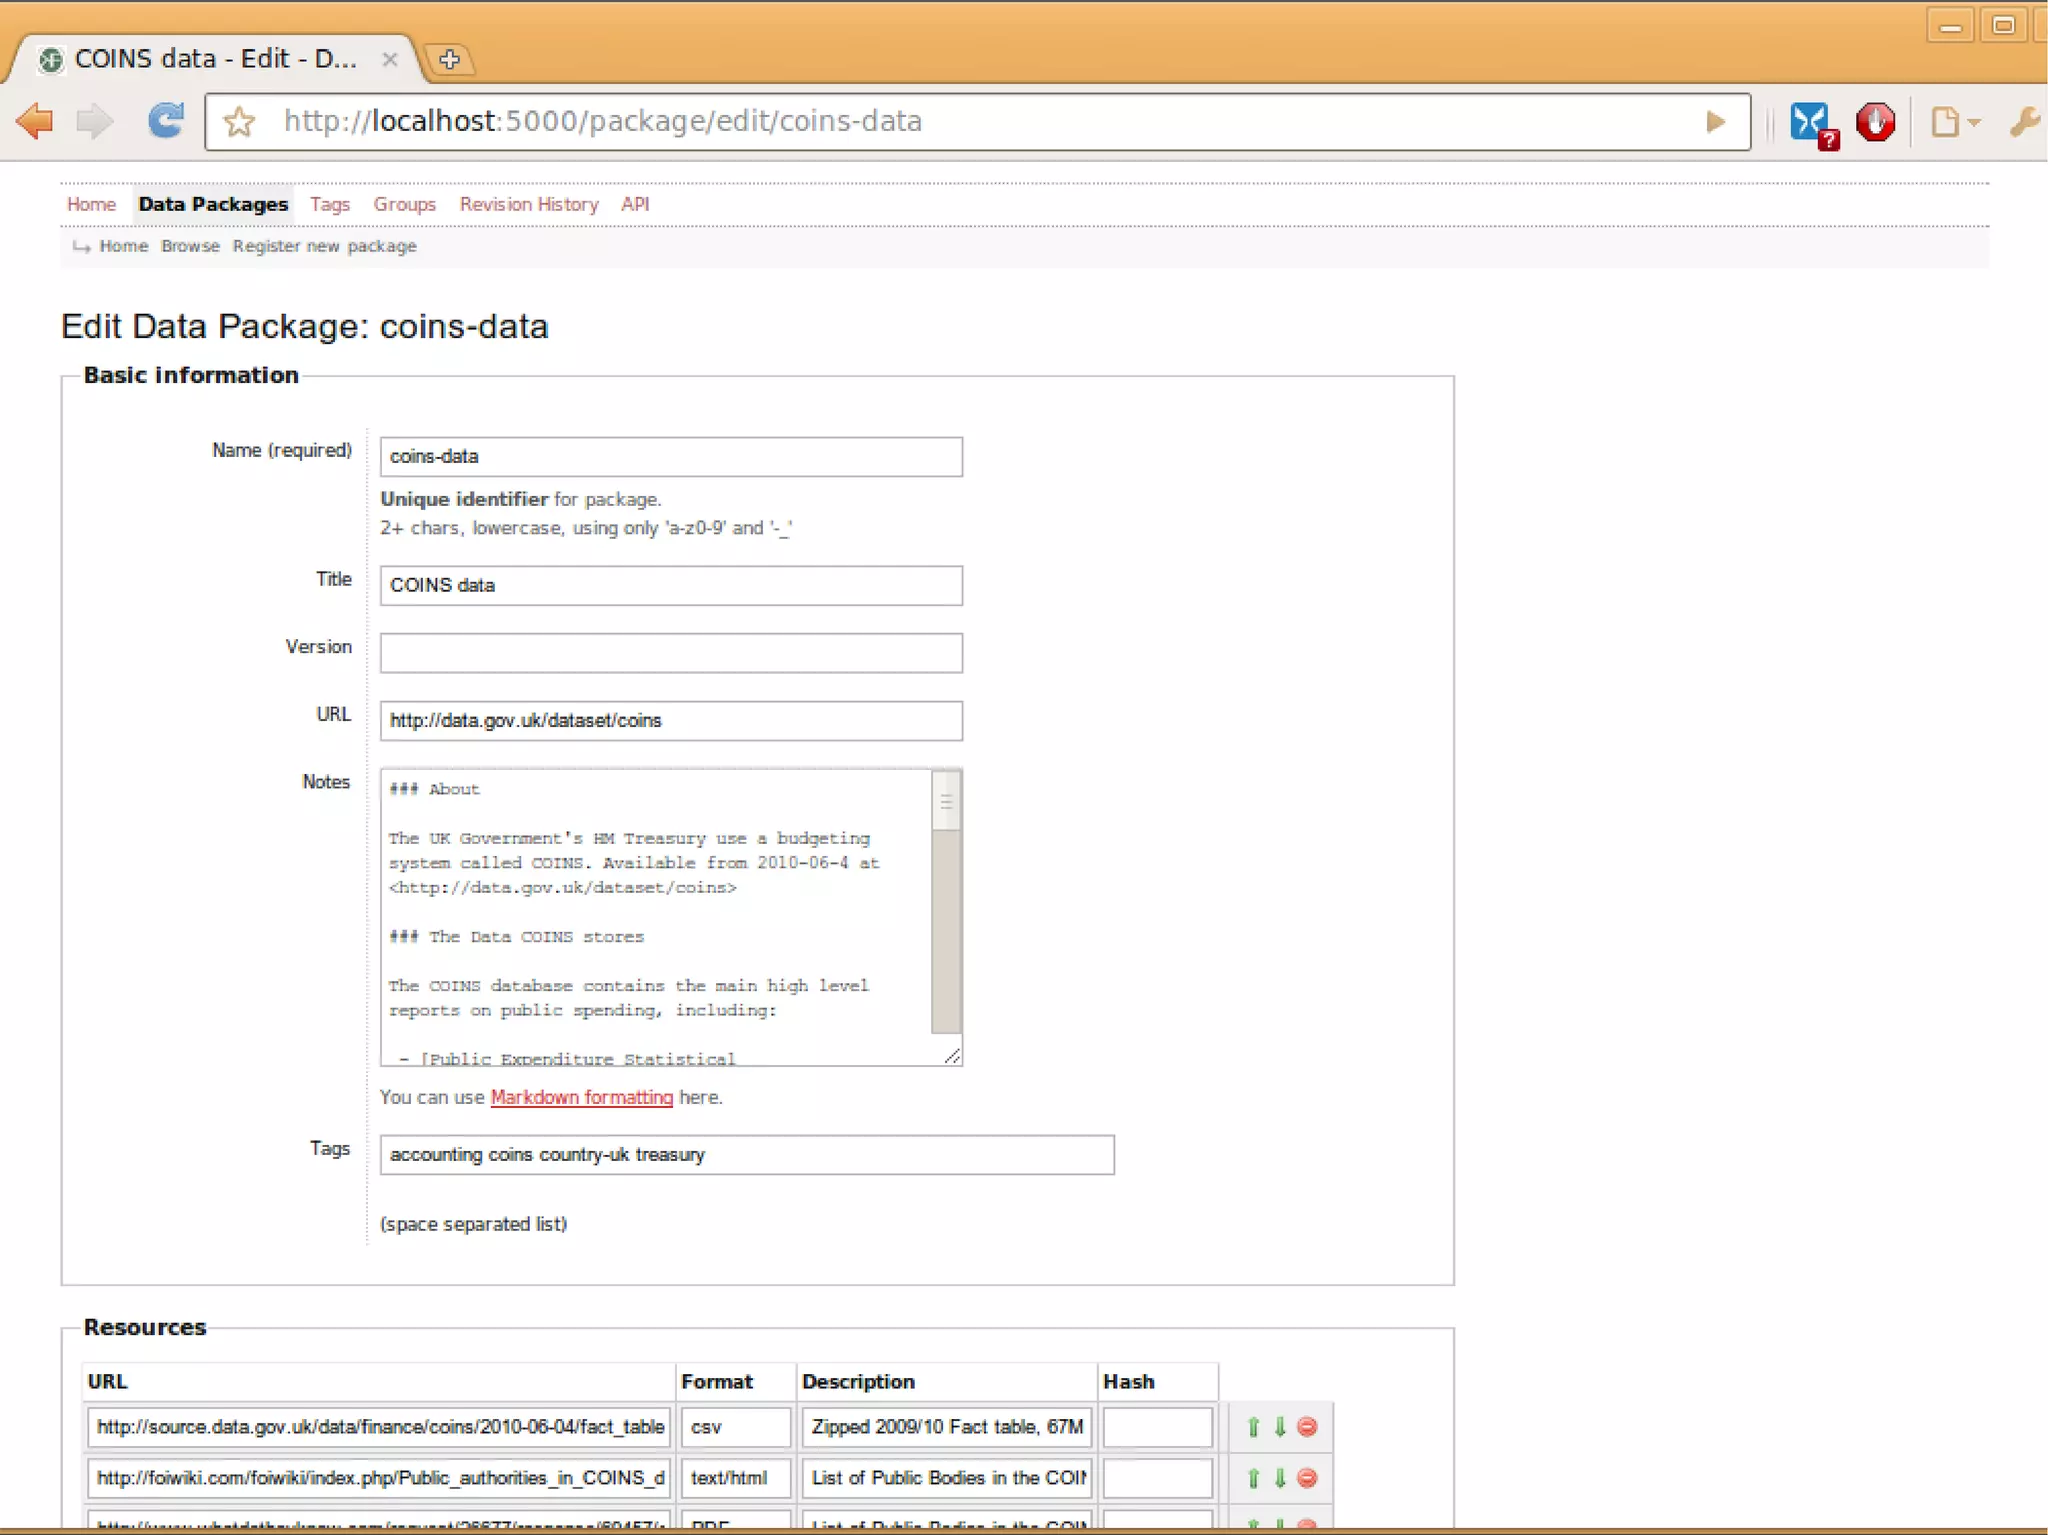This screenshot has height=1535, width=2048.
Task: Open the red stop-sign extension icon
Action: click(1875, 122)
